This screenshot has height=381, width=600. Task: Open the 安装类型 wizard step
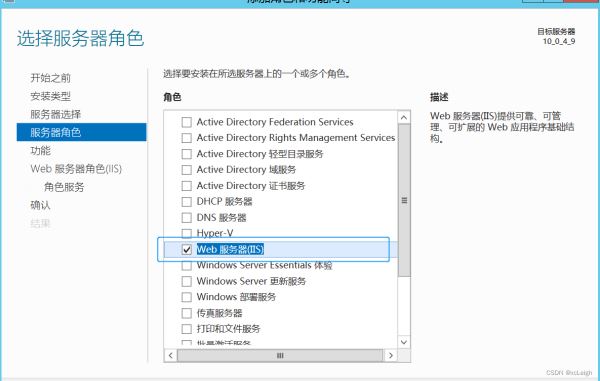coord(51,96)
